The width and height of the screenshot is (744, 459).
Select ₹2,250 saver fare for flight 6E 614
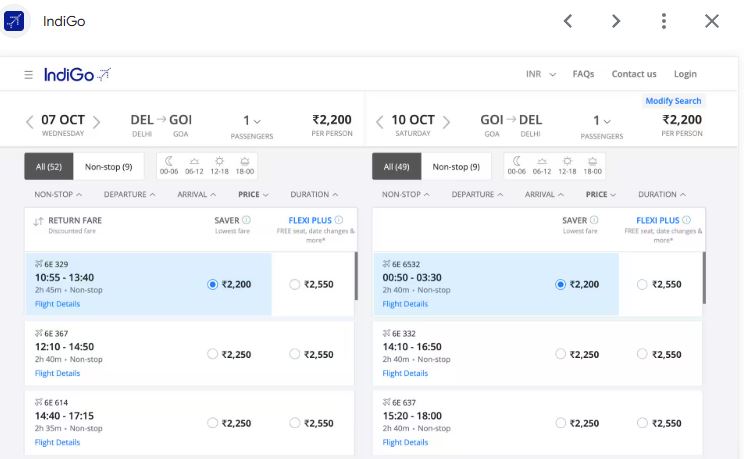pyautogui.click(x=213, y=423)
